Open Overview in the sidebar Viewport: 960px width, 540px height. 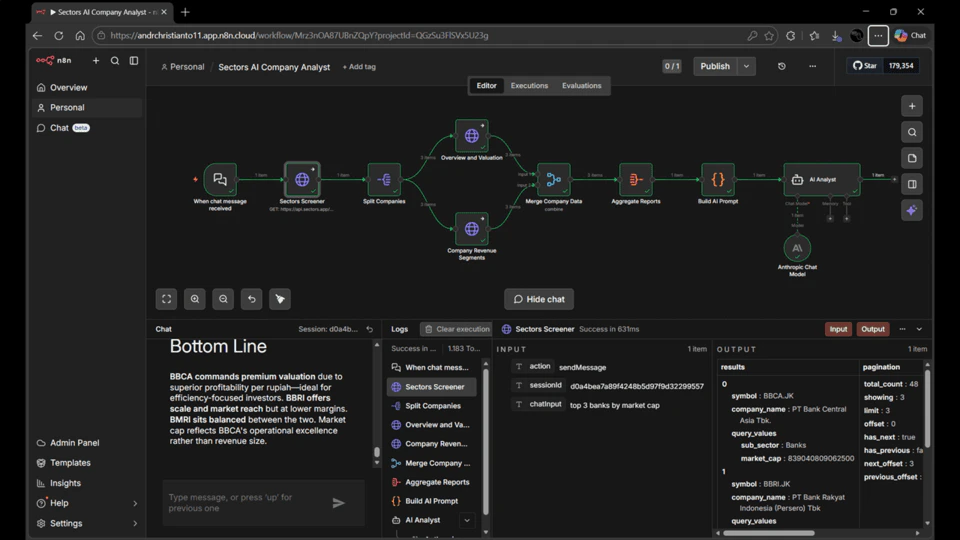86,88
